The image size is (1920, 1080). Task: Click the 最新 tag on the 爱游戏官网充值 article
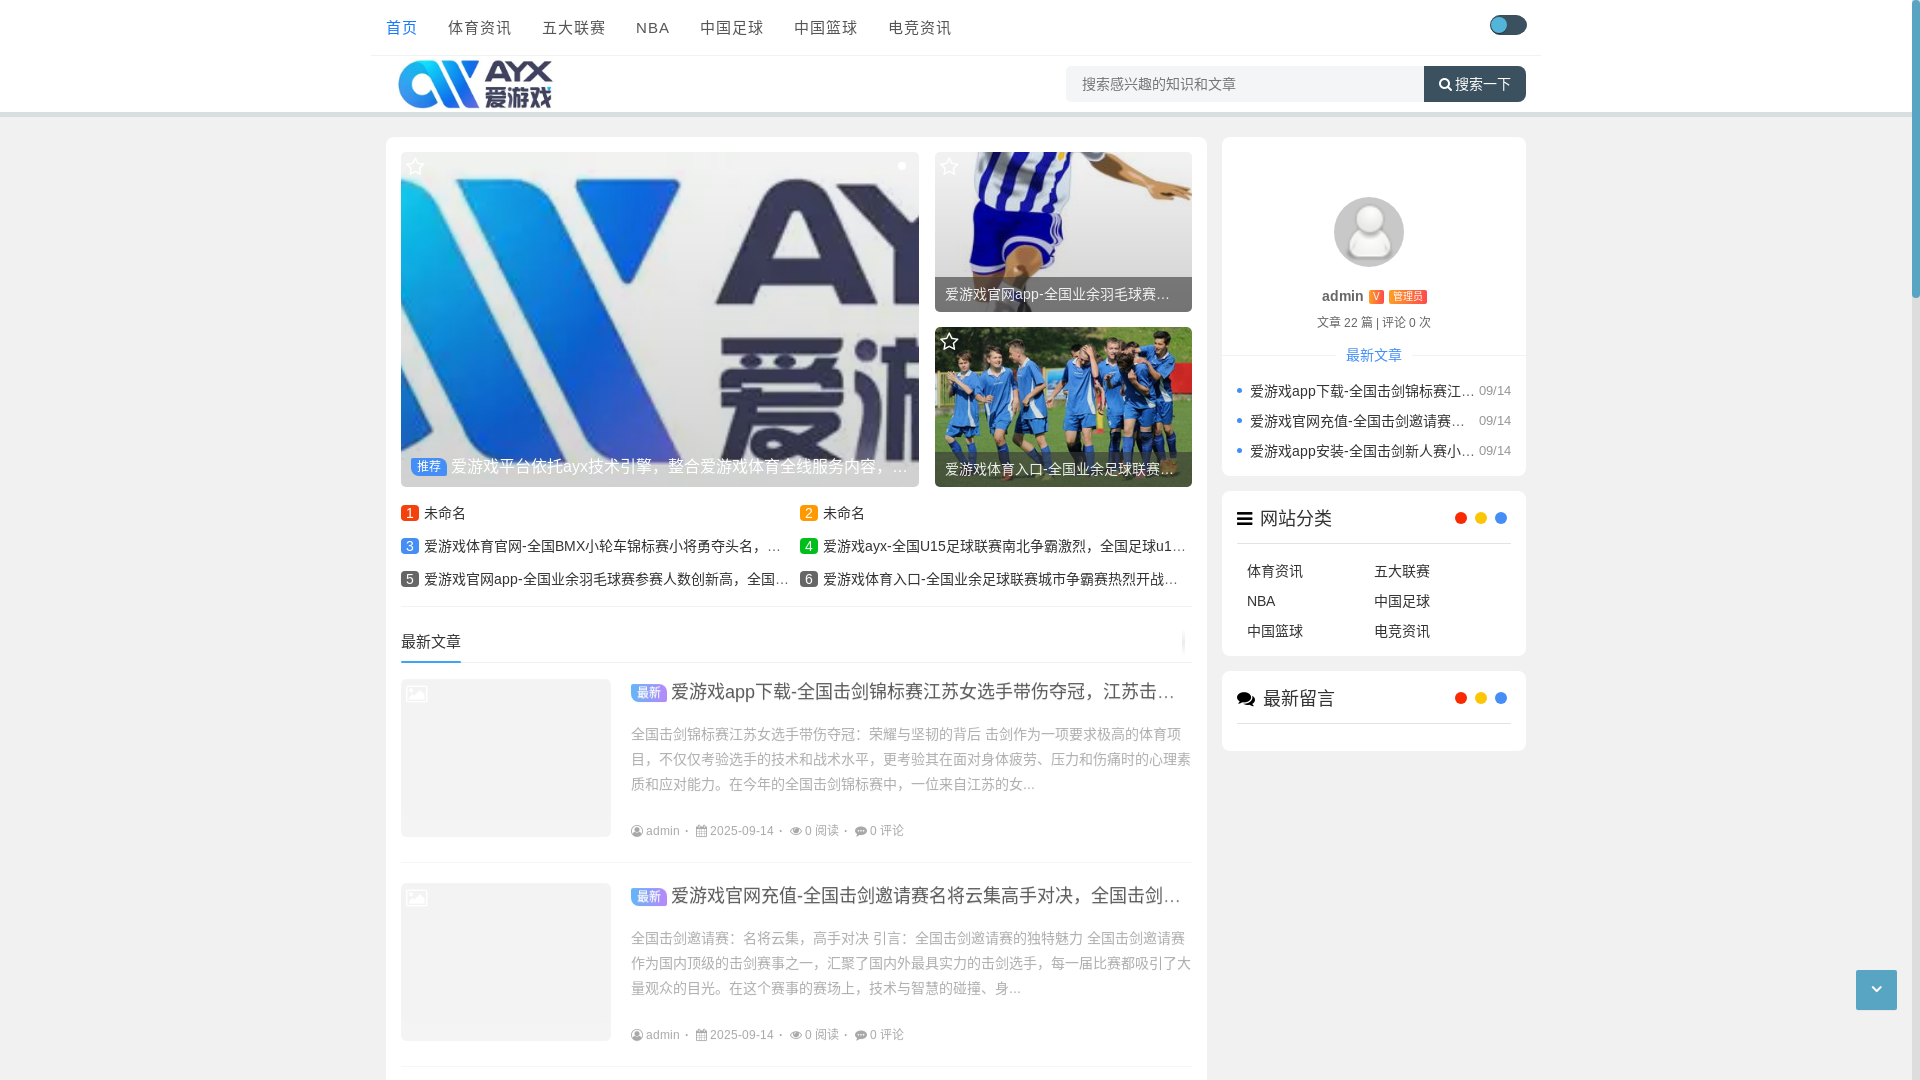click(649, 897)
